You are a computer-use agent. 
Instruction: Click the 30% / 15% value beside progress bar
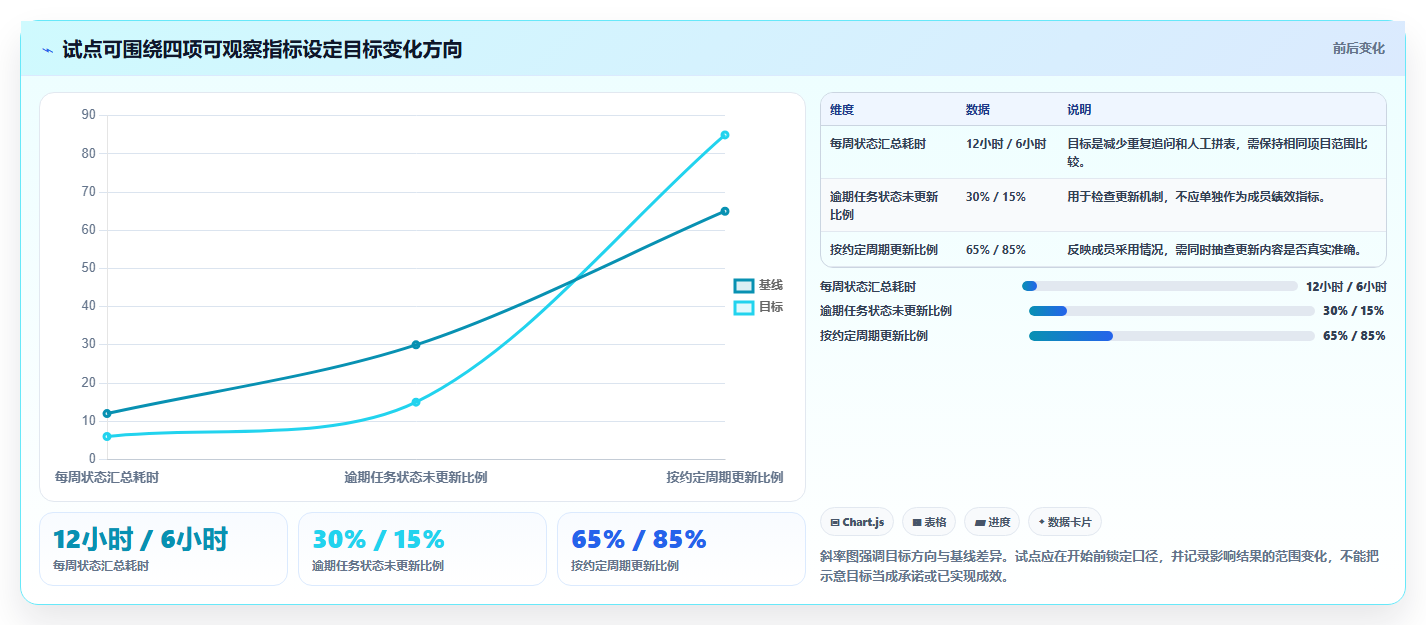point(1354,311)
